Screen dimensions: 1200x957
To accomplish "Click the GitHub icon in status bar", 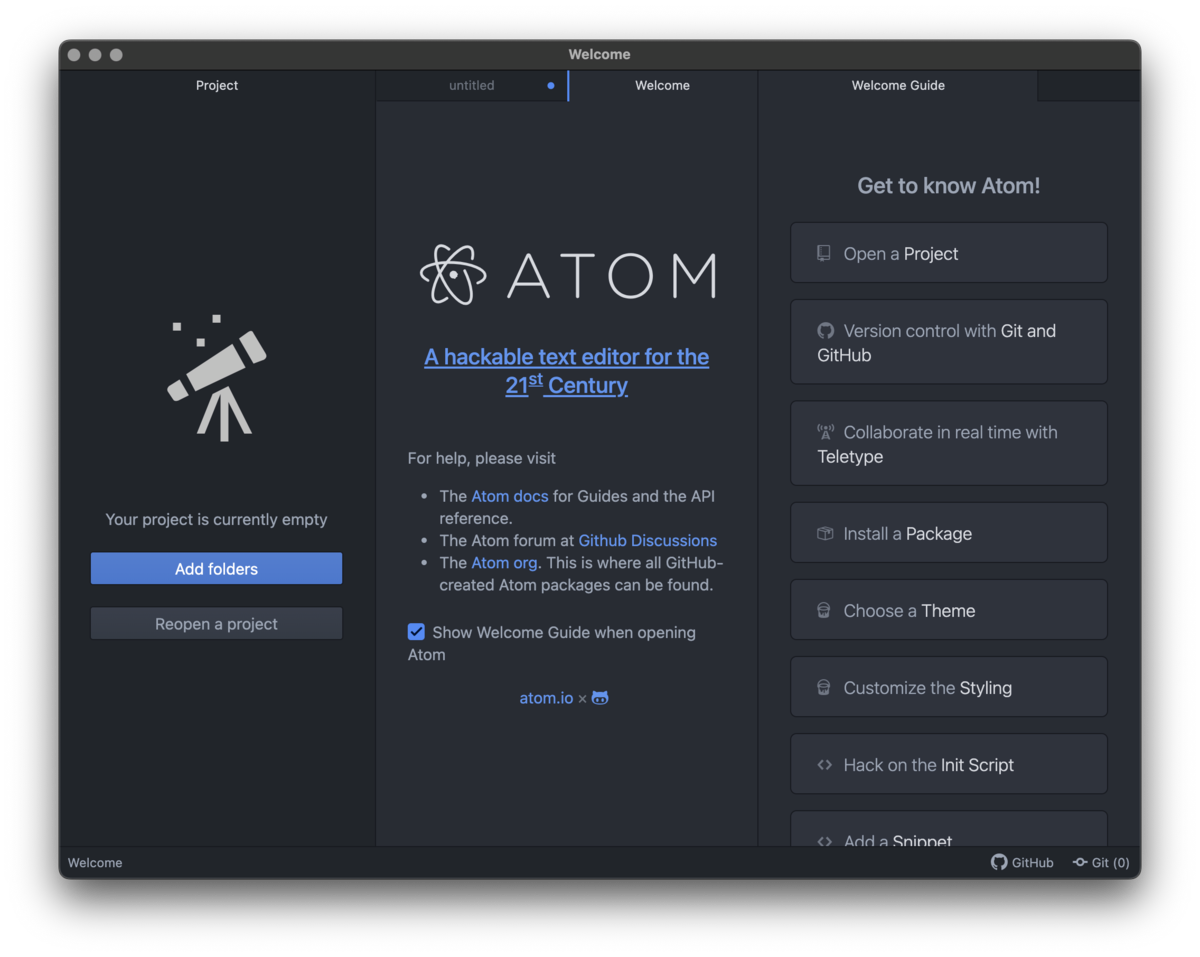I will [x=999, y=862].
